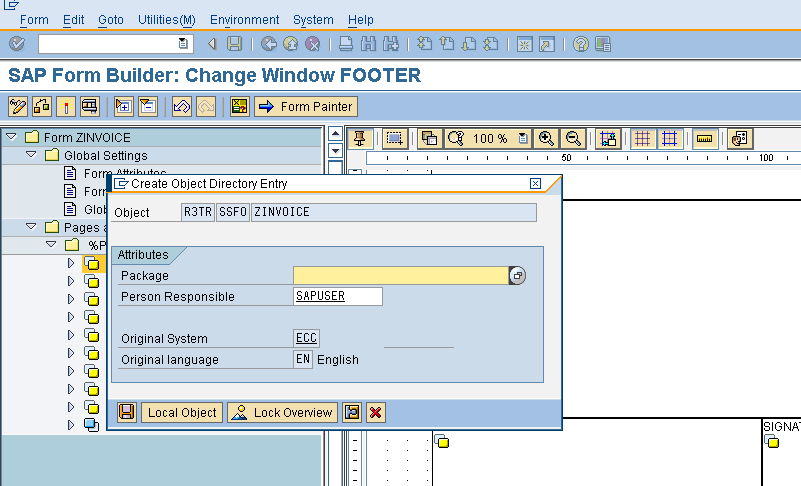801x486 pixels.
Task: Open the System menu
Action: [313, 20]
